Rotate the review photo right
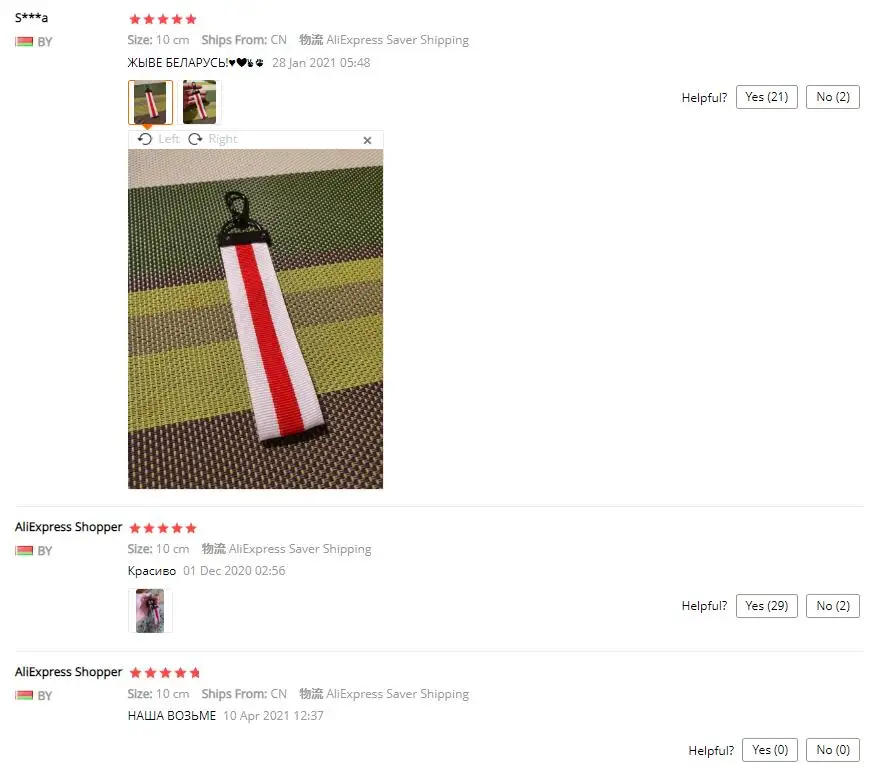 pyautogui.click(x=213, y=139)
